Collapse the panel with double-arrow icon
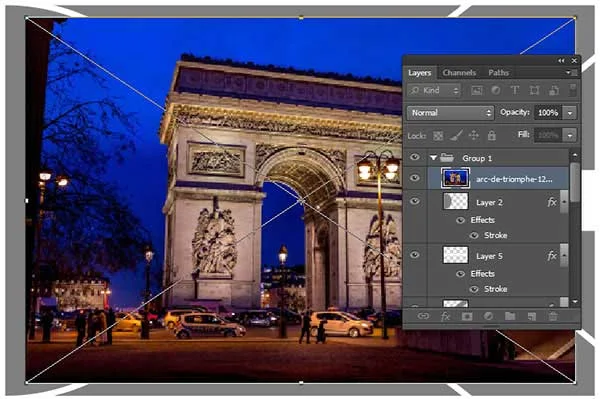The image size is (600, 399). coord(561,60)
